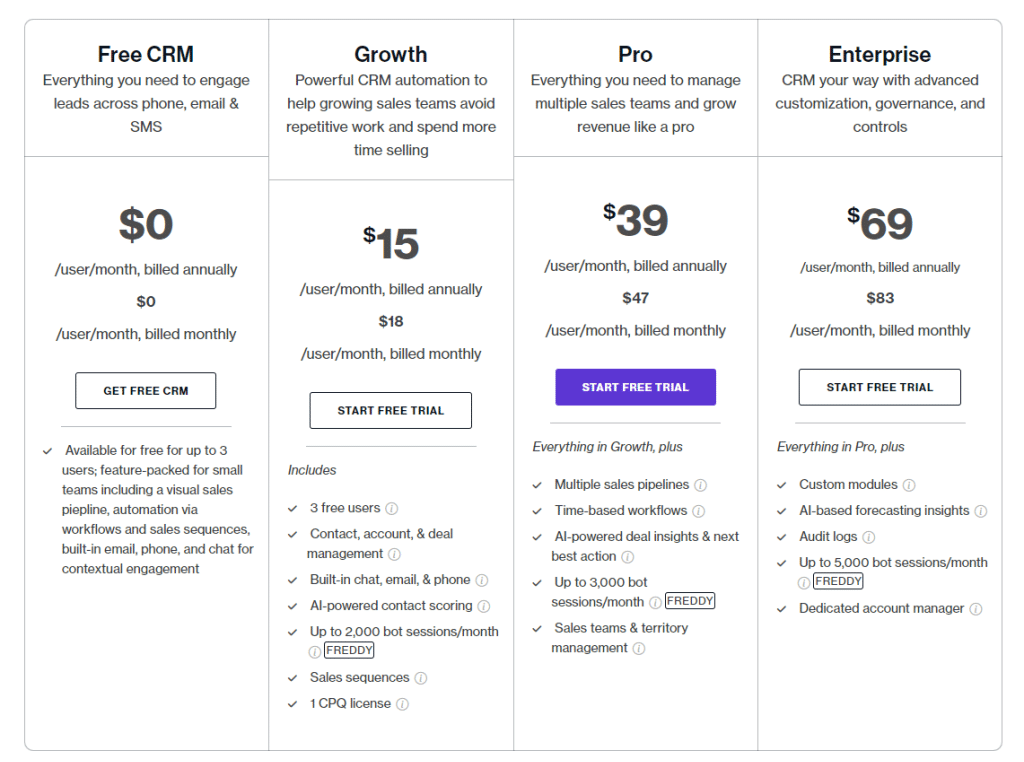Image resolution: width=1024 pixels, height=762 pixels.
Task: Show info for AI-powered contact scoring
Action: [484, 606]
